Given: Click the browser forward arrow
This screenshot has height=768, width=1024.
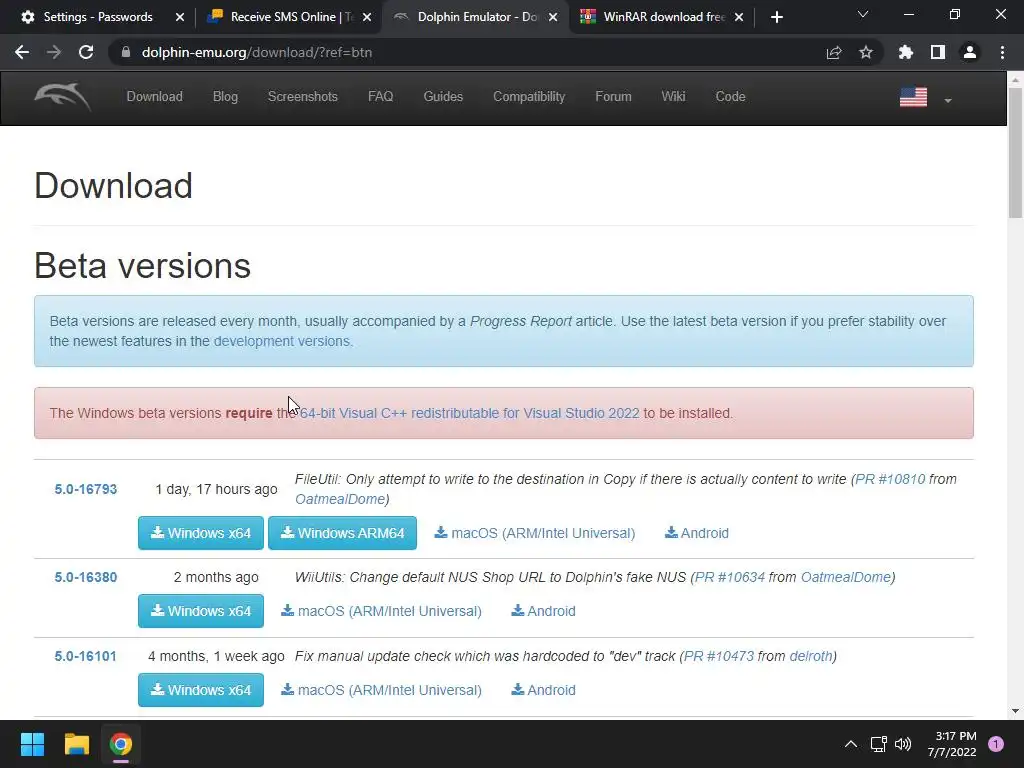Looking at the screenshot, I should (x=54, y=52).
